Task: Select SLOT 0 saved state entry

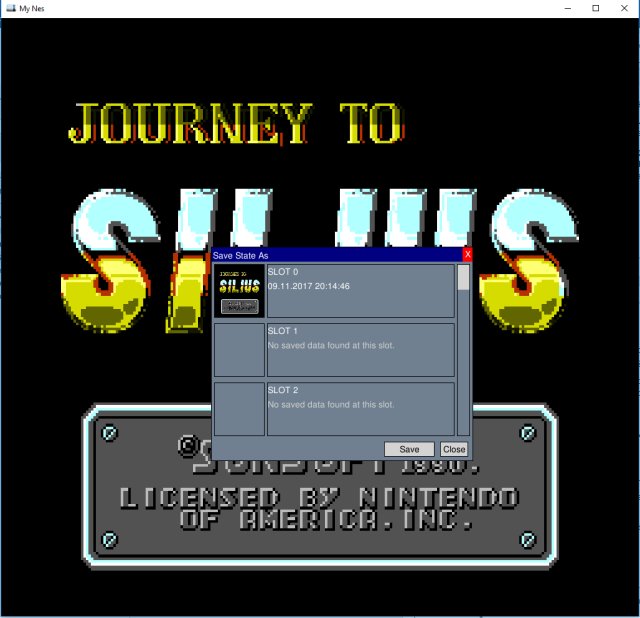Action: coord(360,291)
